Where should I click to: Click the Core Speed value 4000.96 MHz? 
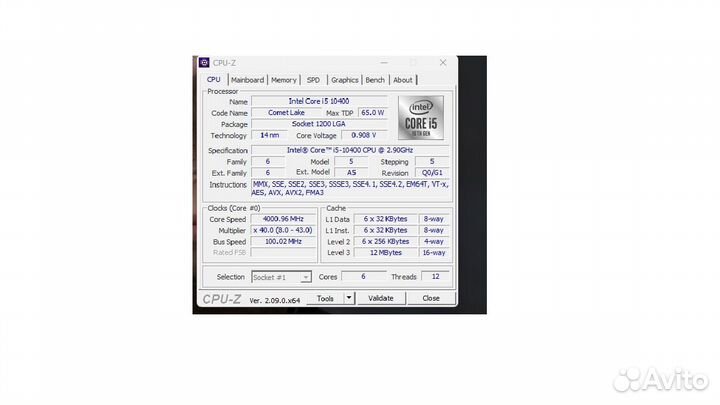pyautogui.click(x=283, y=219)
